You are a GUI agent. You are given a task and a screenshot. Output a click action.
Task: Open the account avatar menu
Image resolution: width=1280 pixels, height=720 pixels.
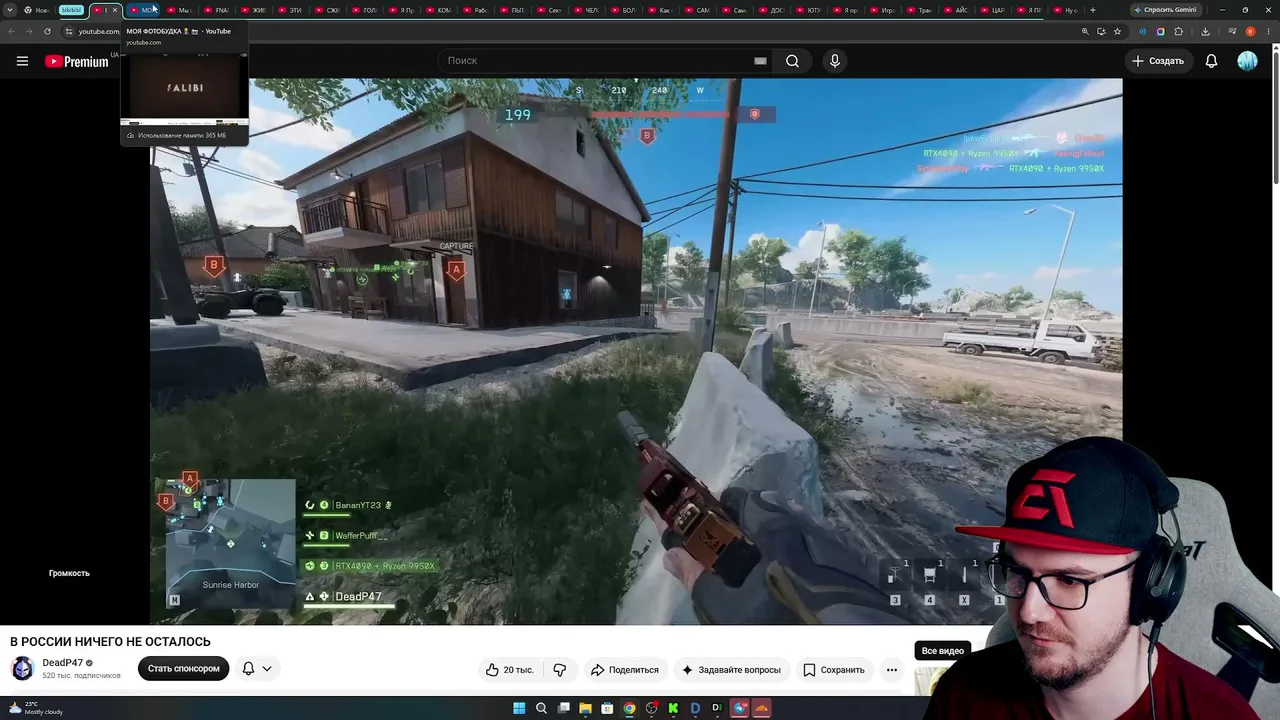1247,61
